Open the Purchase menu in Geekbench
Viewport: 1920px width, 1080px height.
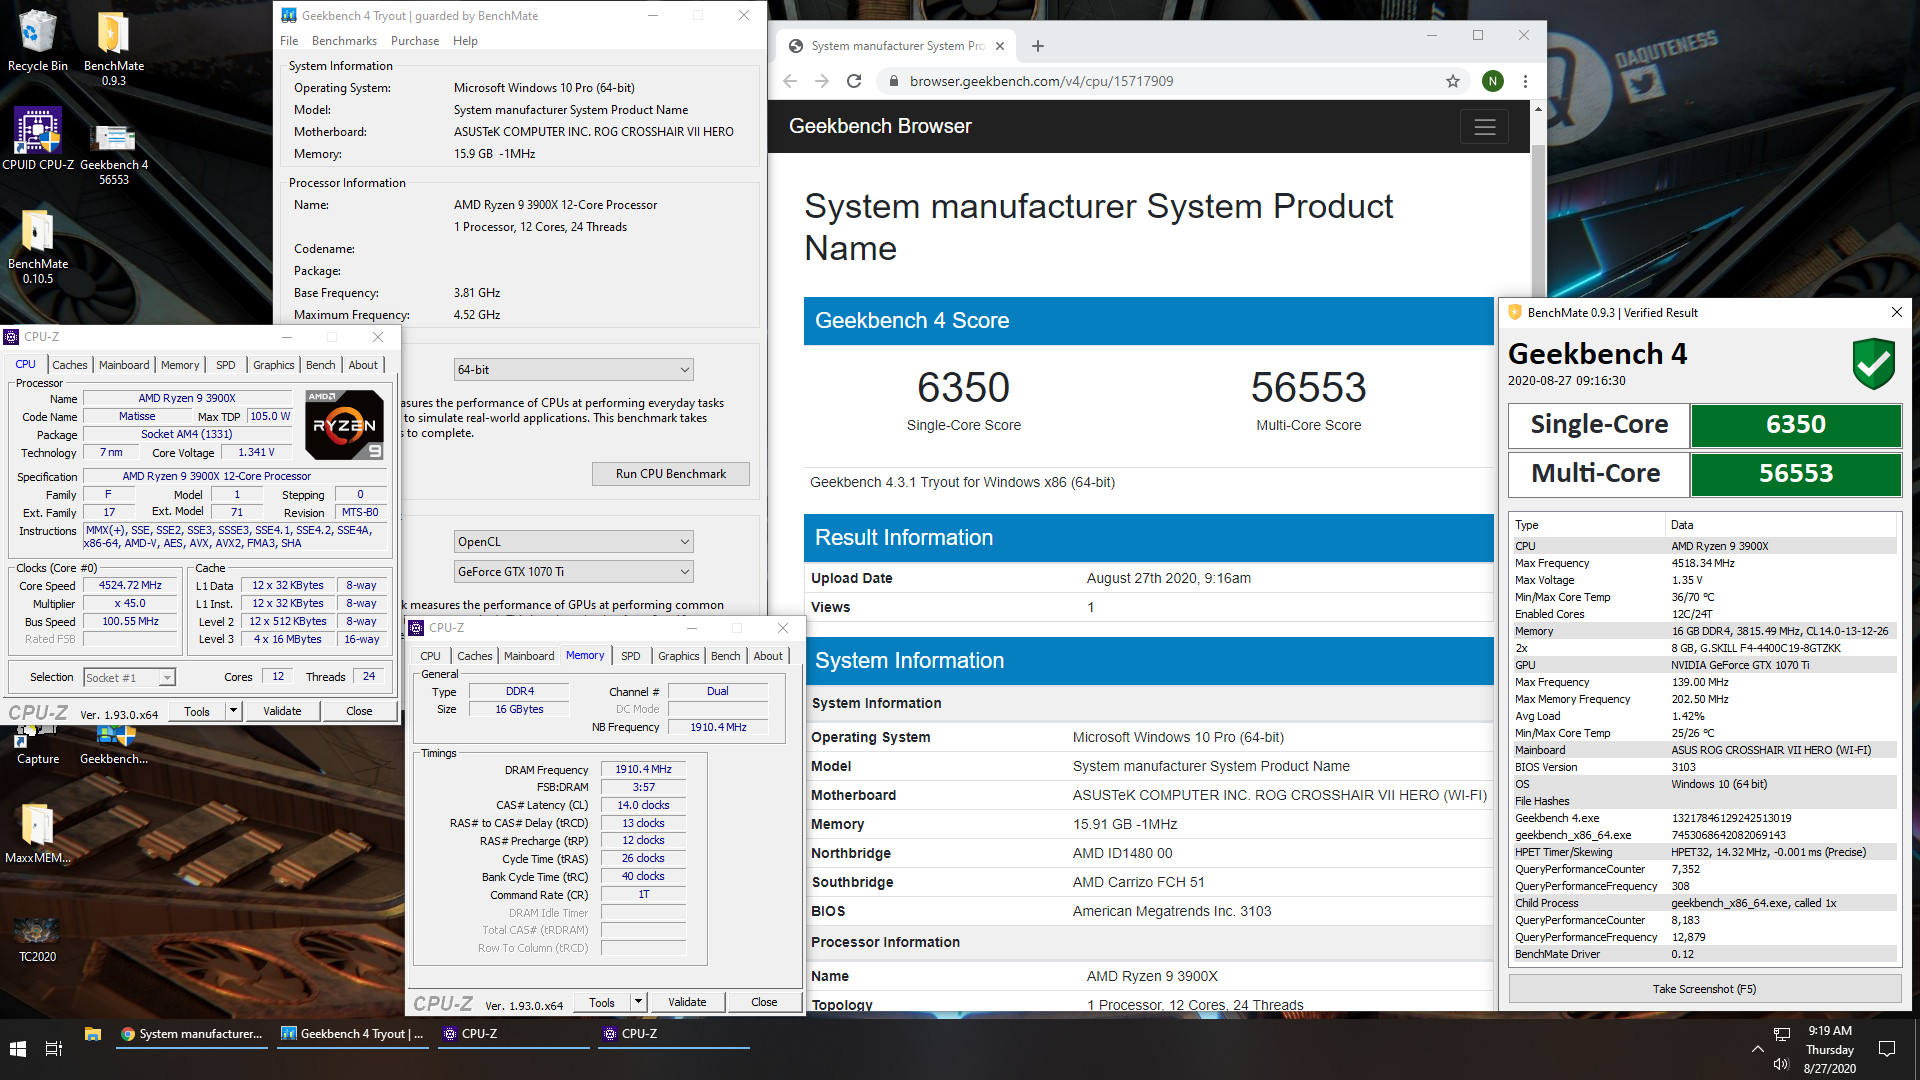[x=415, y=41]
